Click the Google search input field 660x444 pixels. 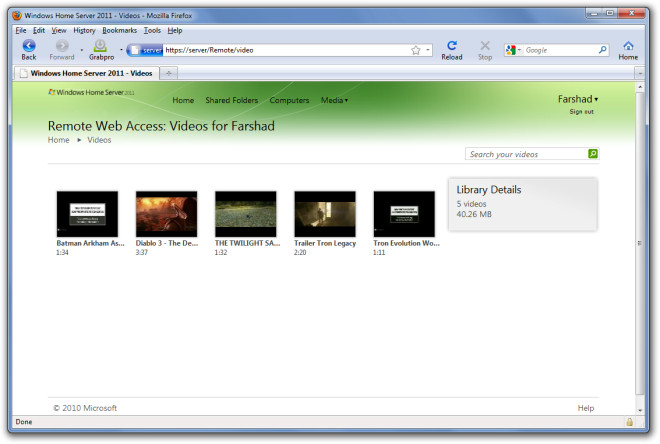click(x=560, y=50)
